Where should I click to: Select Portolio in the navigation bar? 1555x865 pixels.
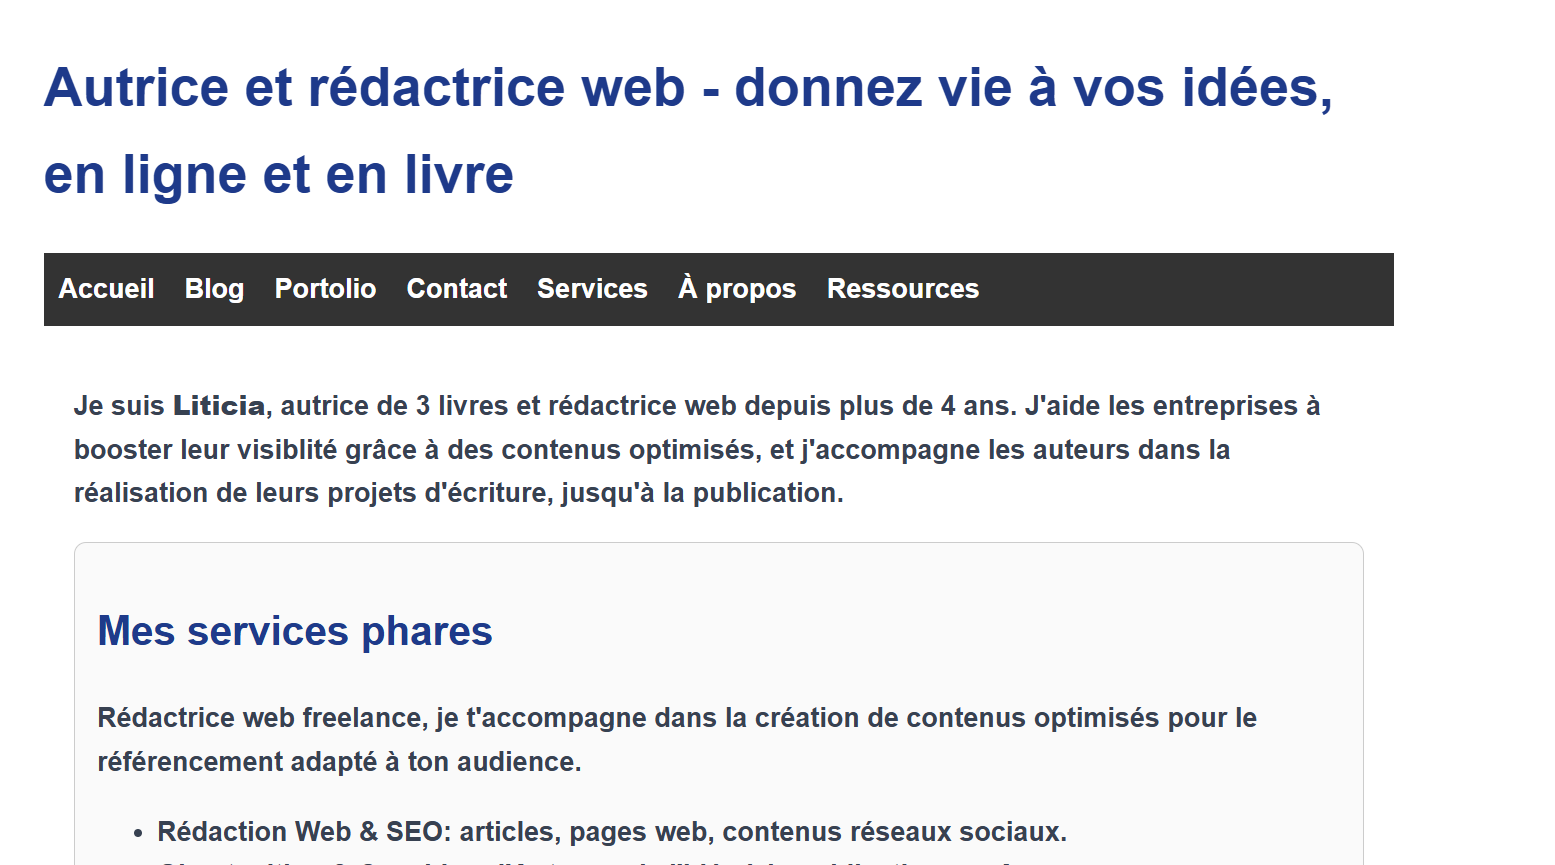click(x=324, y=289)
